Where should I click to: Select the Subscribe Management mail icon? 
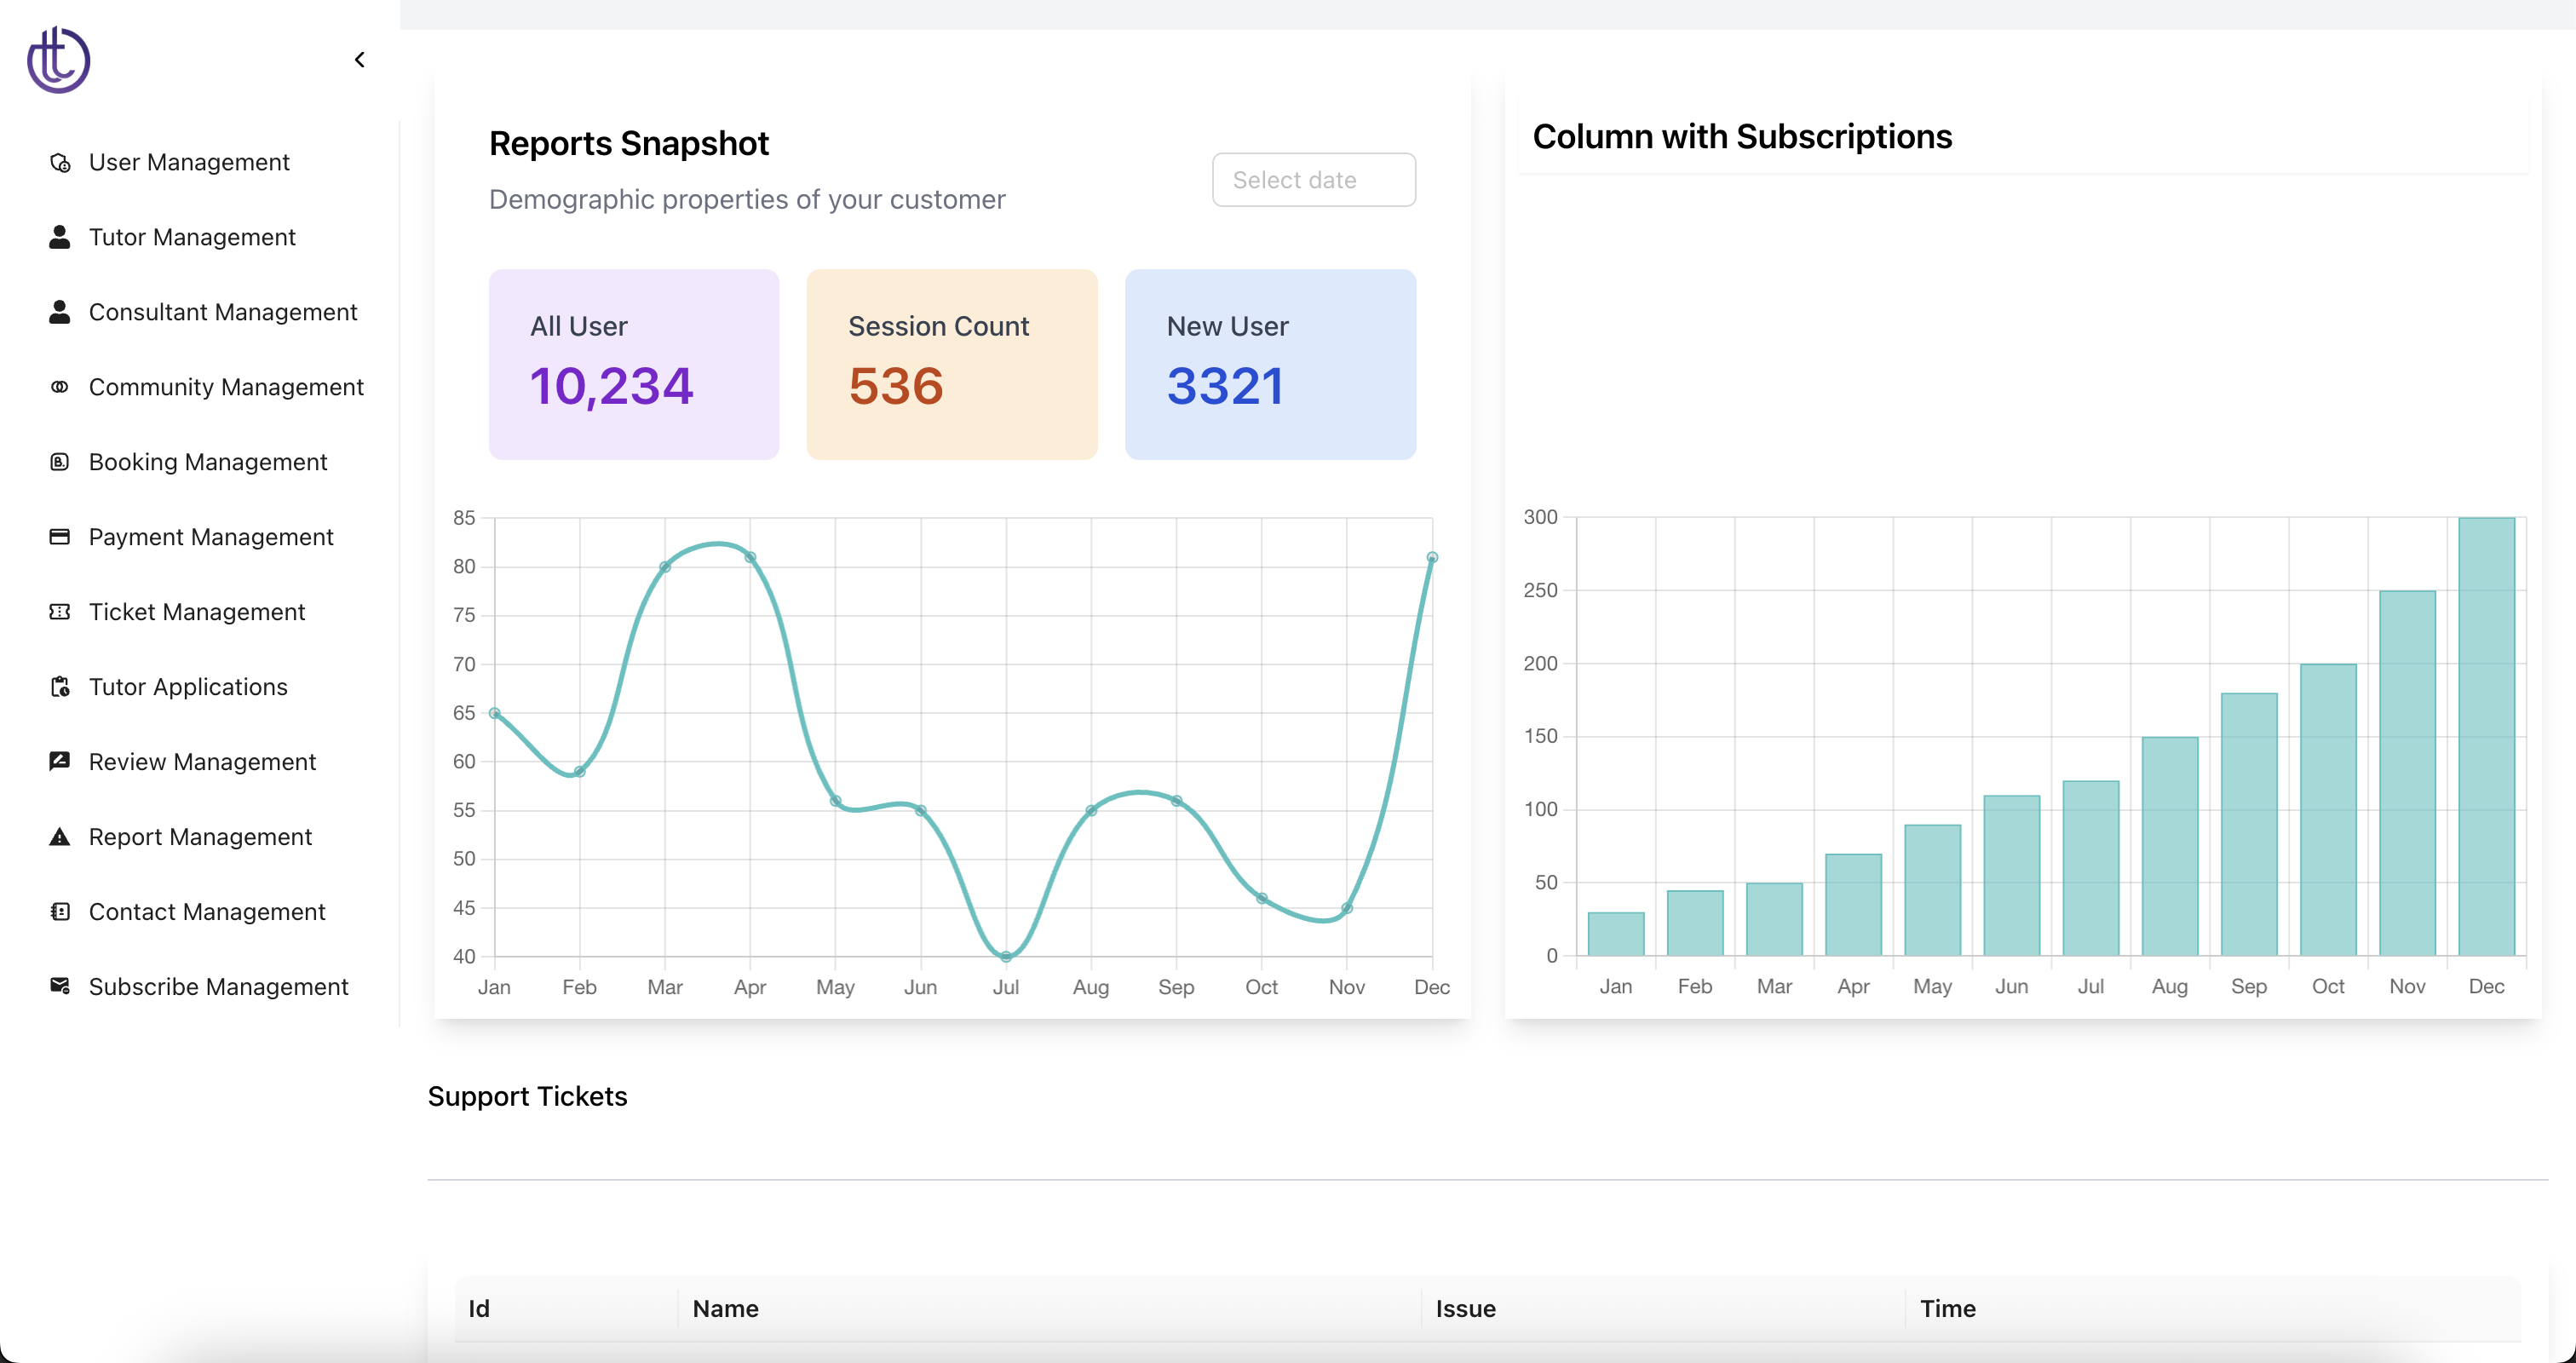60,986
